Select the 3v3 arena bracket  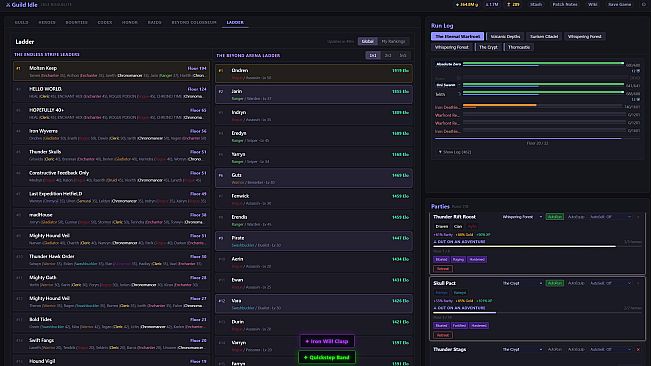[403, 56]
